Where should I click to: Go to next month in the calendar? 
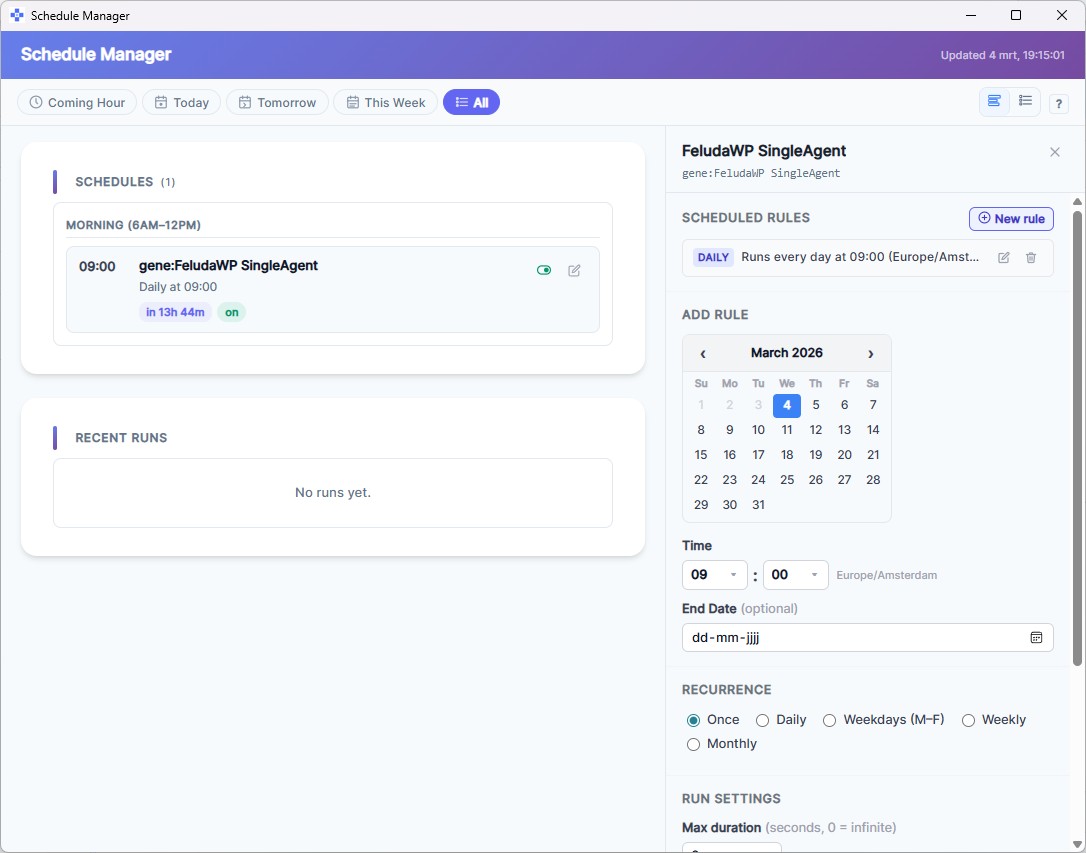(870, 353)
